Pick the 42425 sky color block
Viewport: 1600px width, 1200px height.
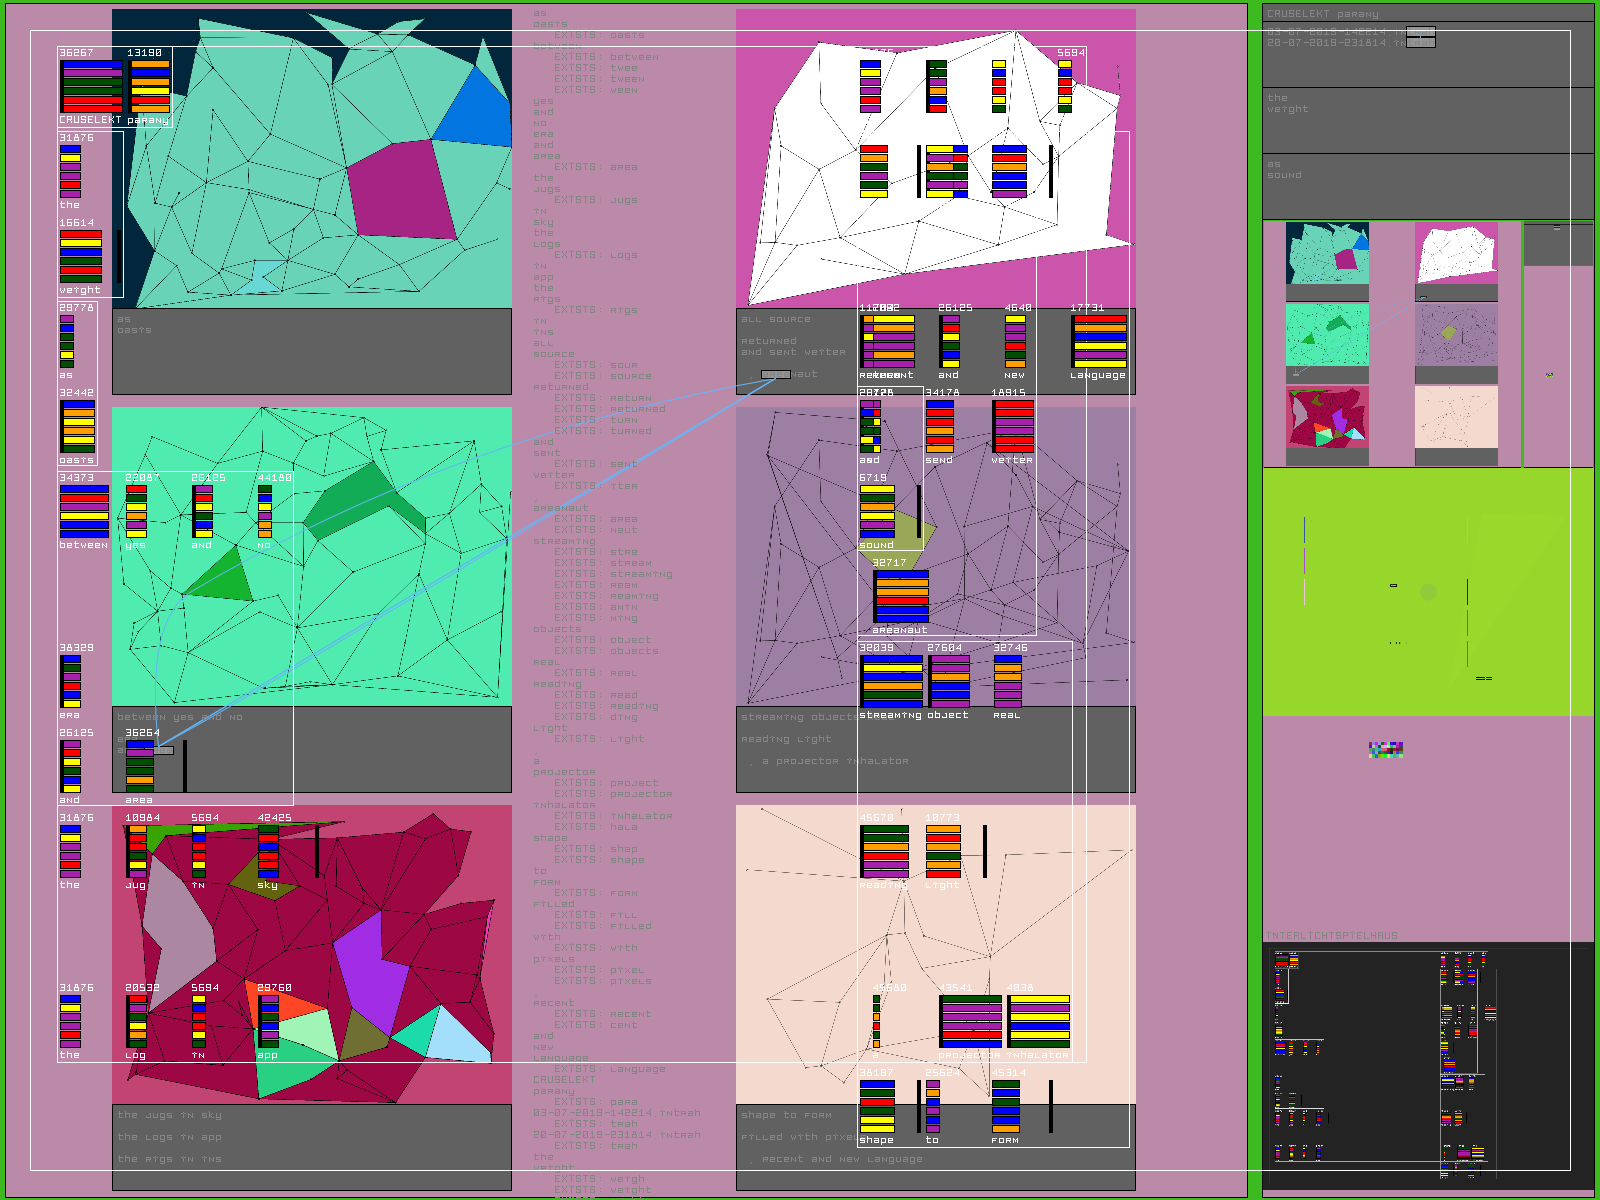point(269,852)
